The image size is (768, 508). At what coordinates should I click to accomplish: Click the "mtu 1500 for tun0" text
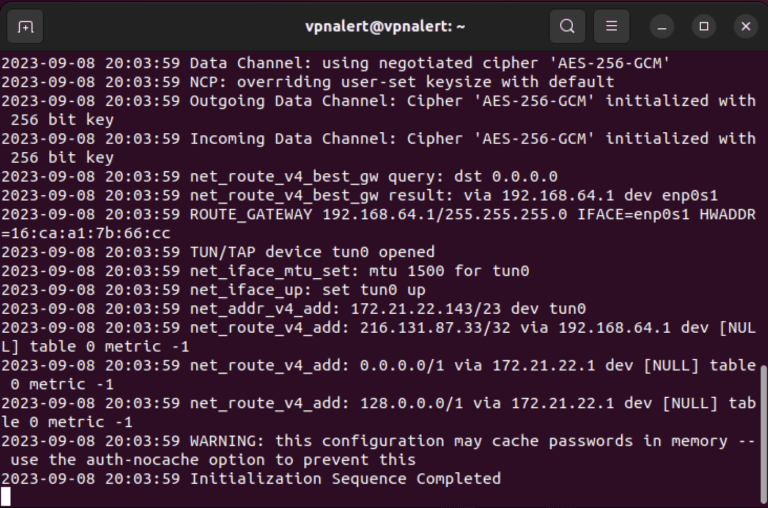tap(452, 271)
